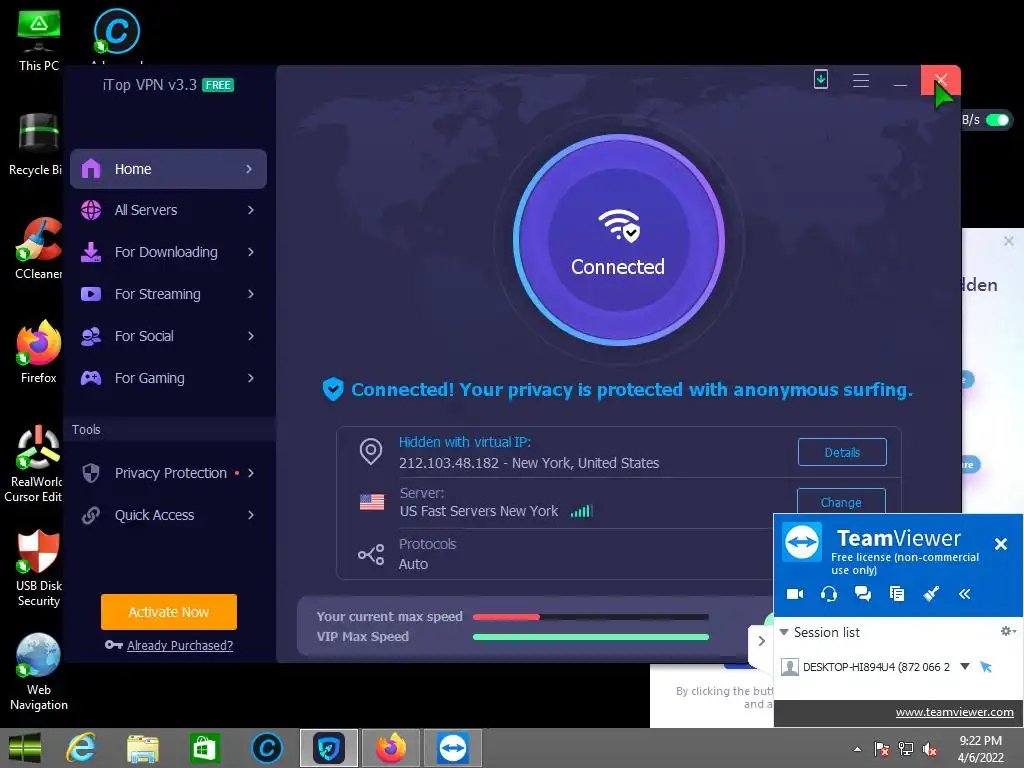Click the For Downloading arrow icon
Image resolution: width=1024 pixels, height=768 pixels.
tap(91, 252)
